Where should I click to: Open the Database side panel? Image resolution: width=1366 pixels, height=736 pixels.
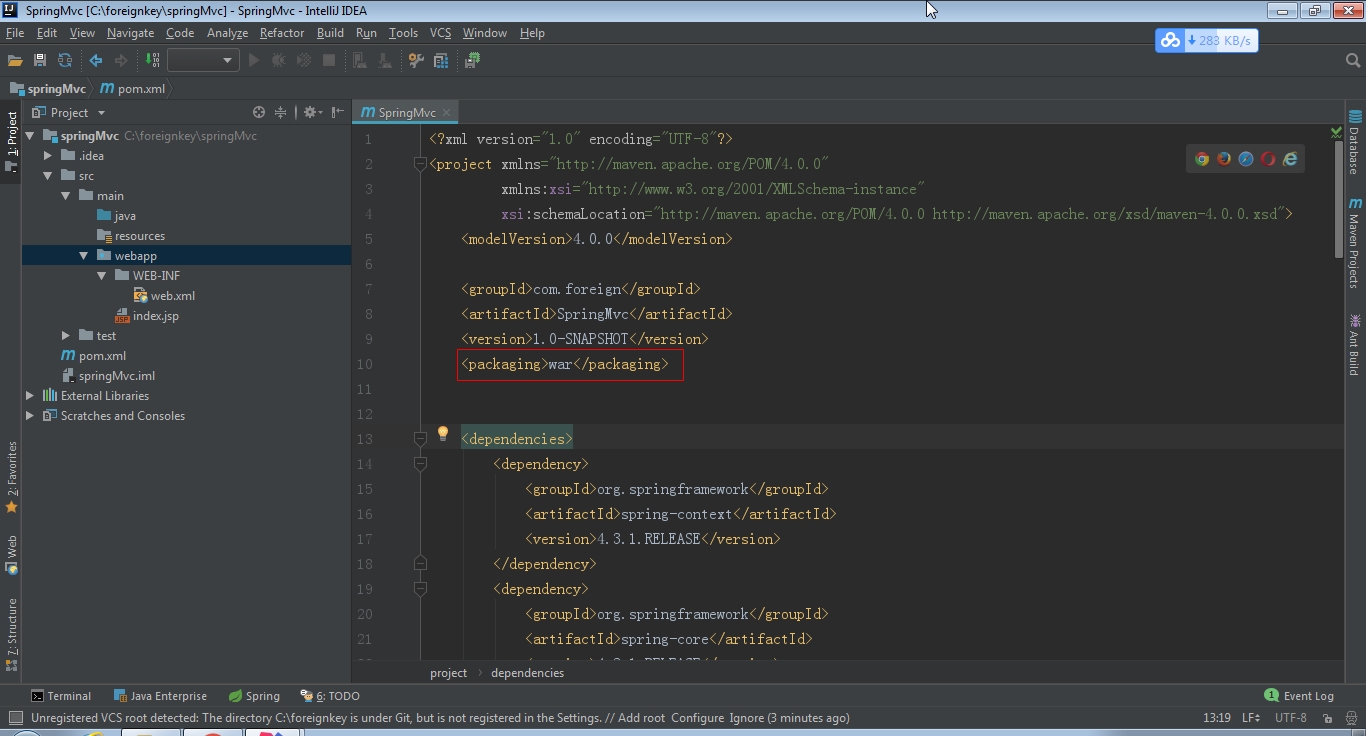[x=1355, y=141]
